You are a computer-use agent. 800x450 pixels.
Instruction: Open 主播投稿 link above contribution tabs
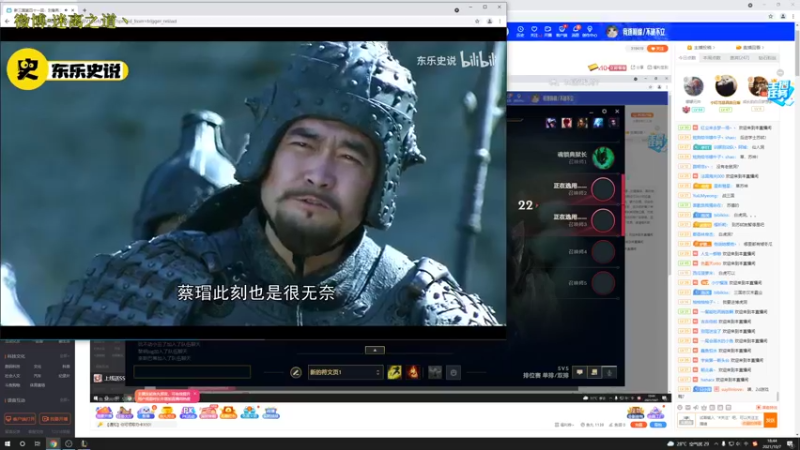tap(702, 47)
